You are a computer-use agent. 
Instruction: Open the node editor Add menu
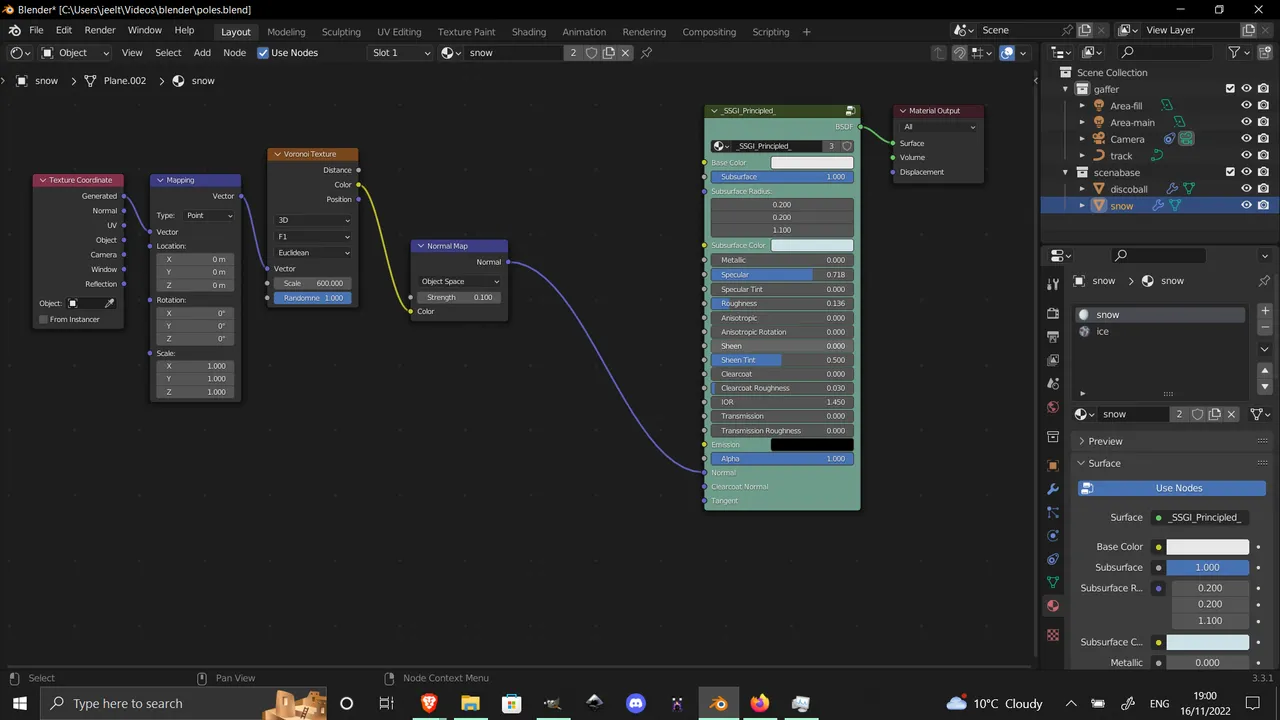click(x=202, y=53)
